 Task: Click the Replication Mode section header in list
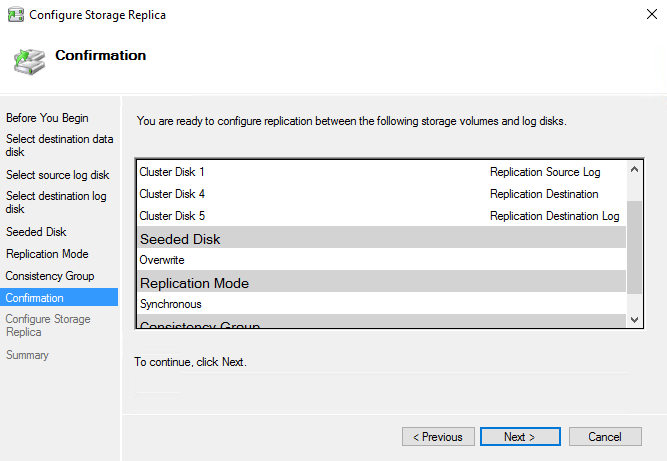(x=382, y=282)
